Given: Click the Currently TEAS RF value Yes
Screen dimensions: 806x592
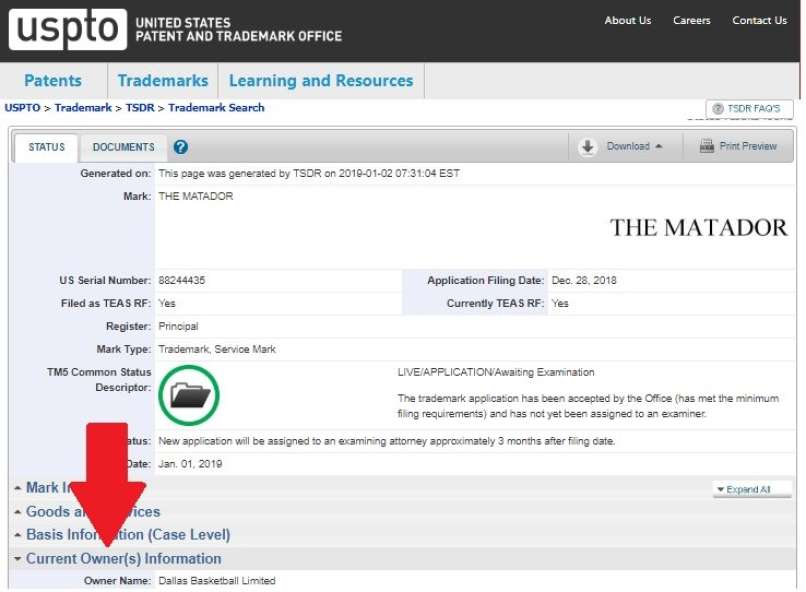Looking at the screenshot, I should (x=560, y=304).
